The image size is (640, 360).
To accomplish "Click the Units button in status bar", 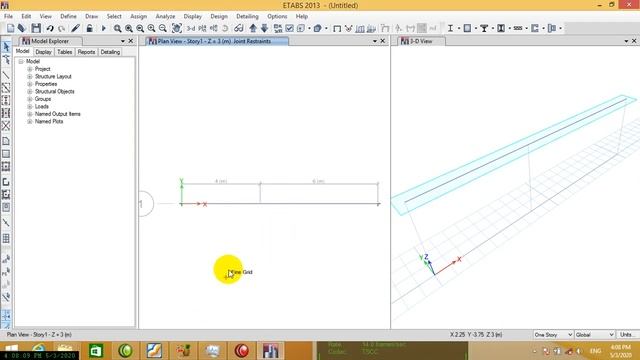I will click(627, 335).
